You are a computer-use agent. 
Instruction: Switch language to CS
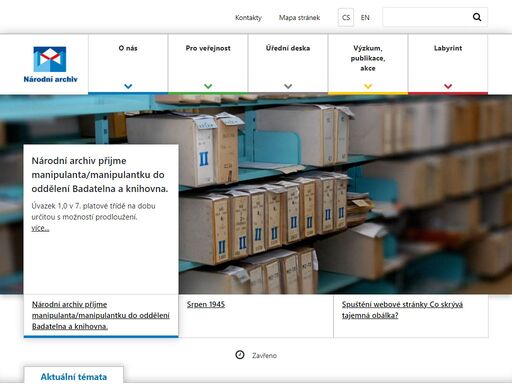tap(346, 17)
